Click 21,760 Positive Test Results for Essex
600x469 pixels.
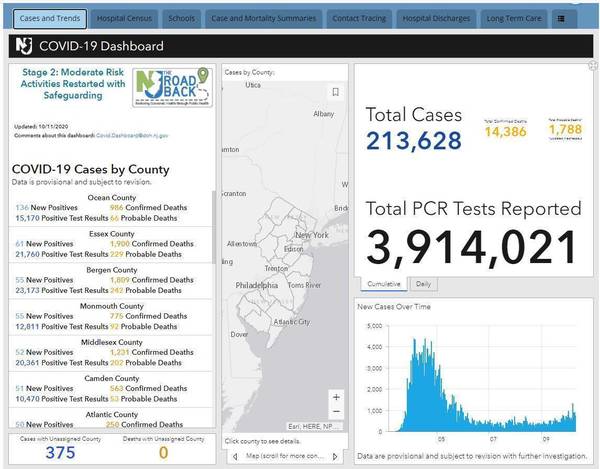coord(62,254)
